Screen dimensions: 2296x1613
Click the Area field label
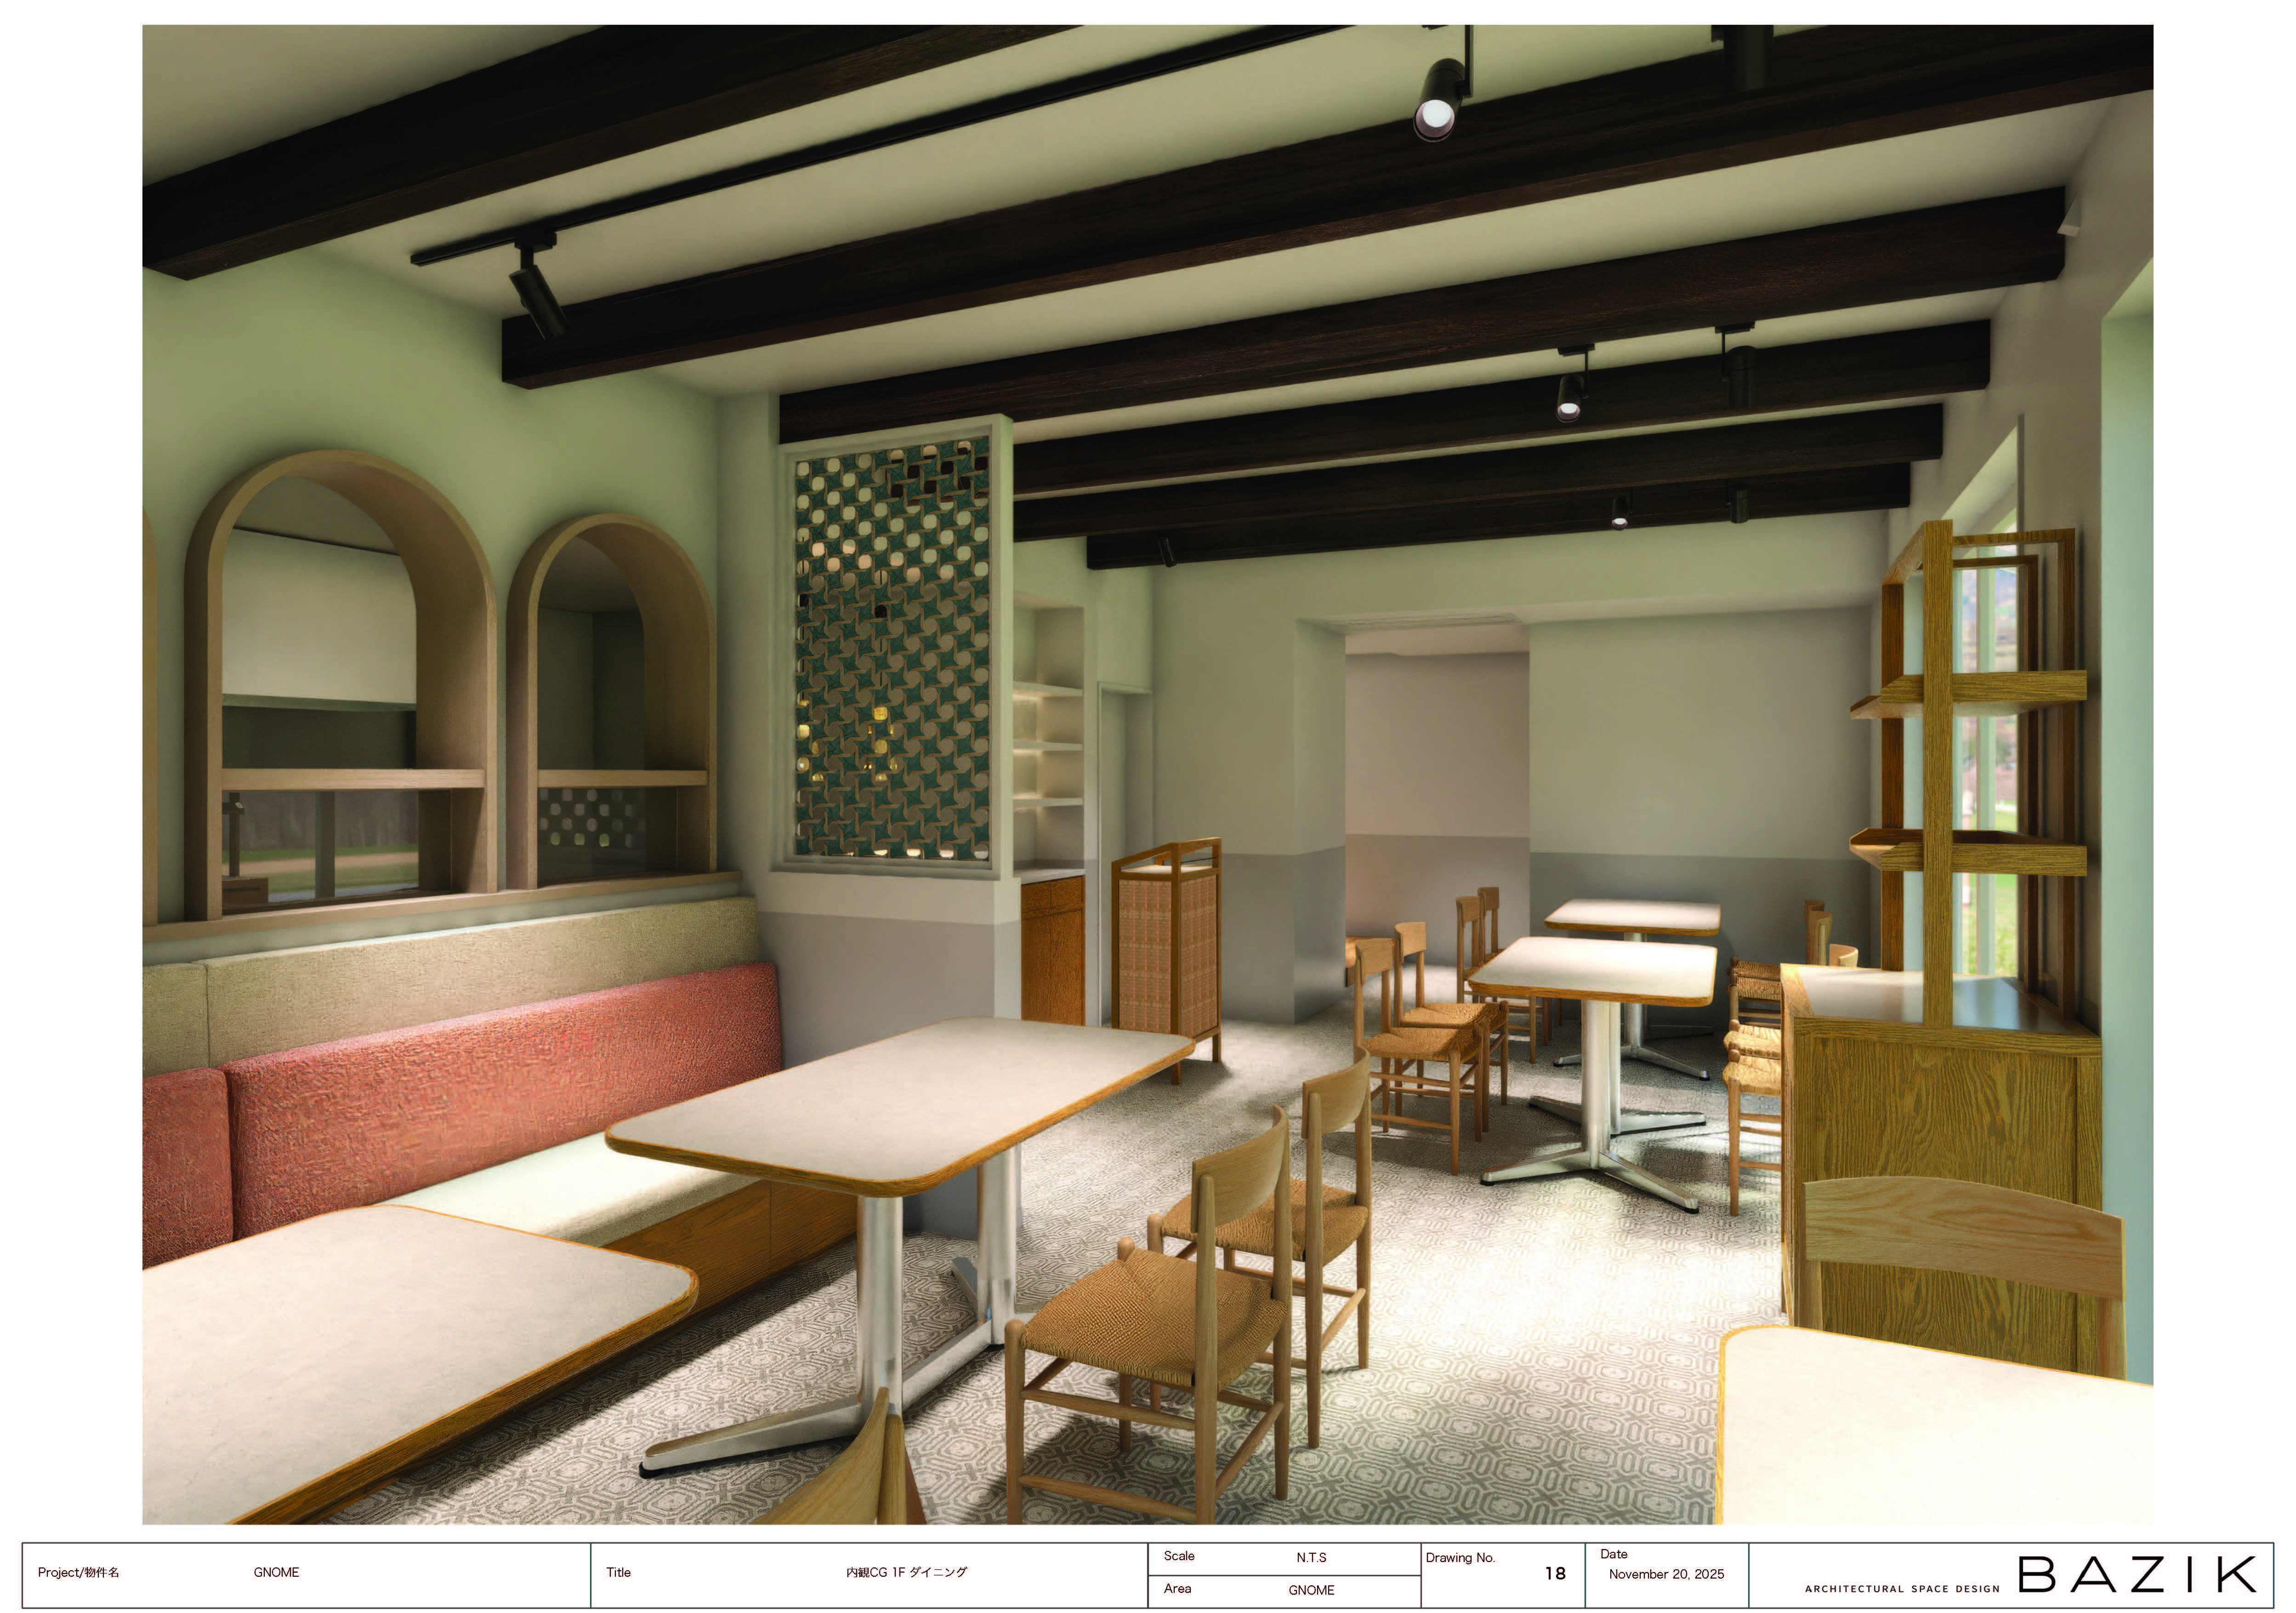[x=1177, y=1588]
